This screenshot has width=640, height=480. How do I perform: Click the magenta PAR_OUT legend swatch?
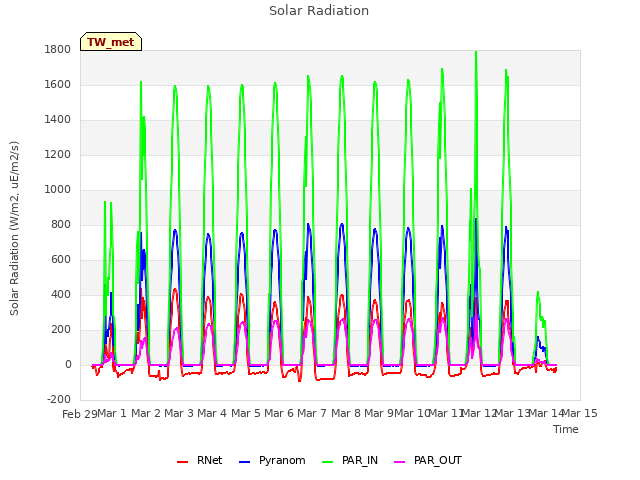tap(400, 462)
